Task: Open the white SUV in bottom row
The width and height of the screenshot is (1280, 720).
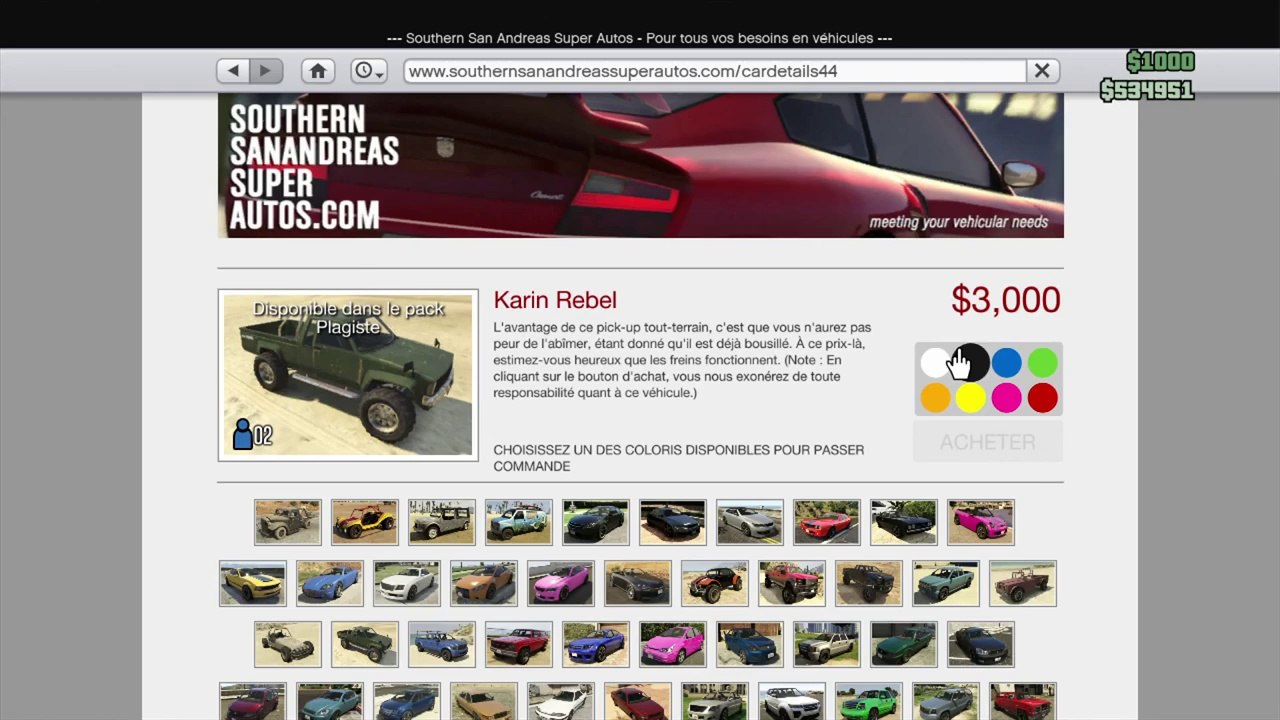Action: pos(792,702)
